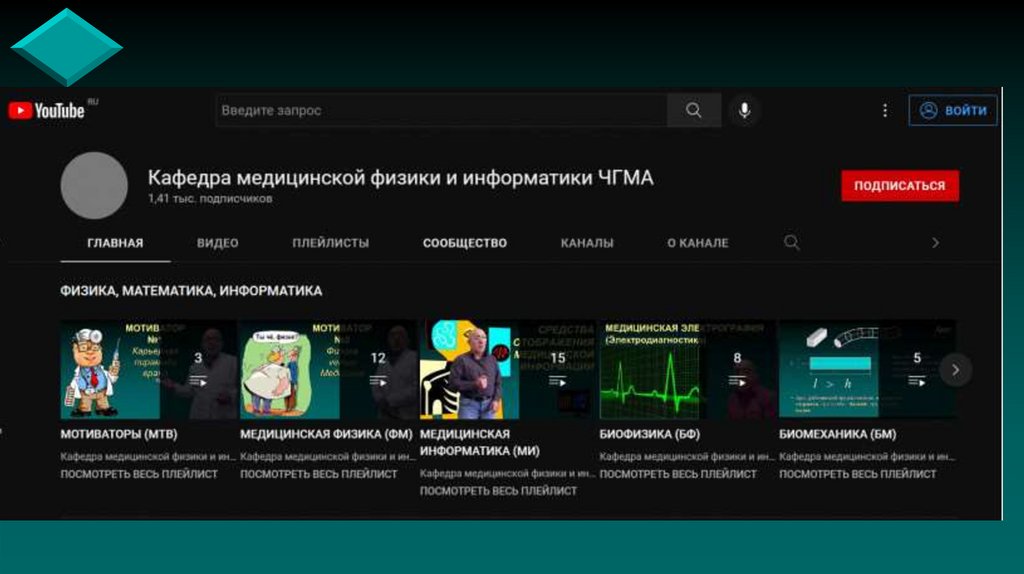Click the channel title Кафедра медицинской физики
The height and width of the screenshot is (574, 1024).
[400, 178]
